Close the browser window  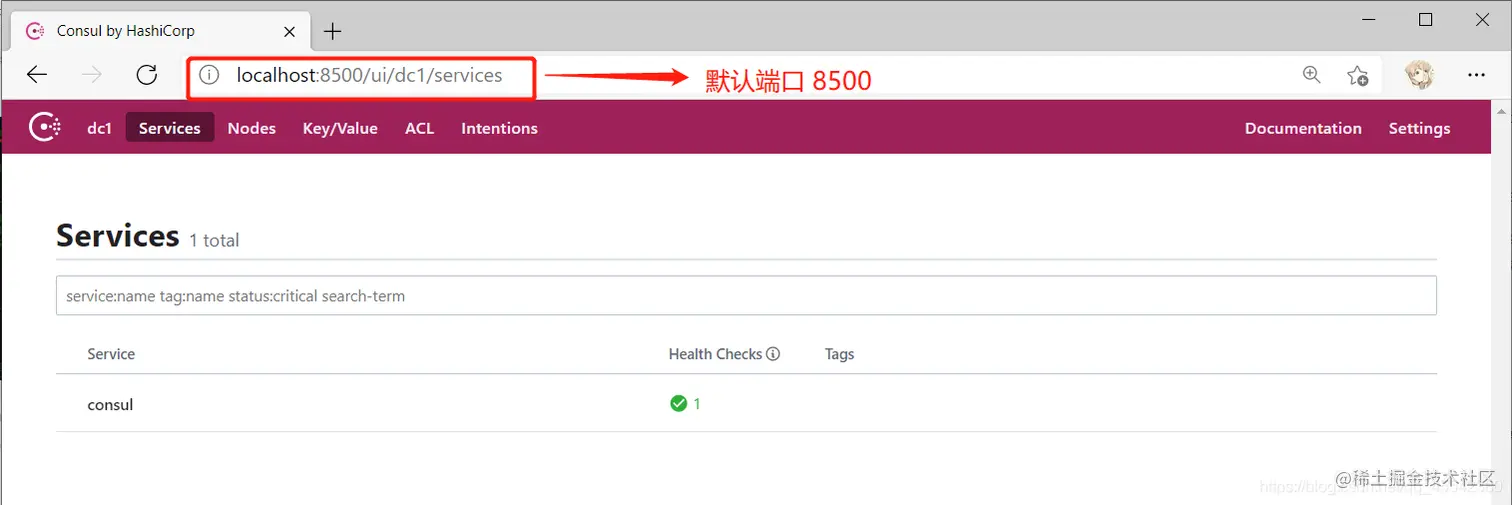(x=1482, y=20)
